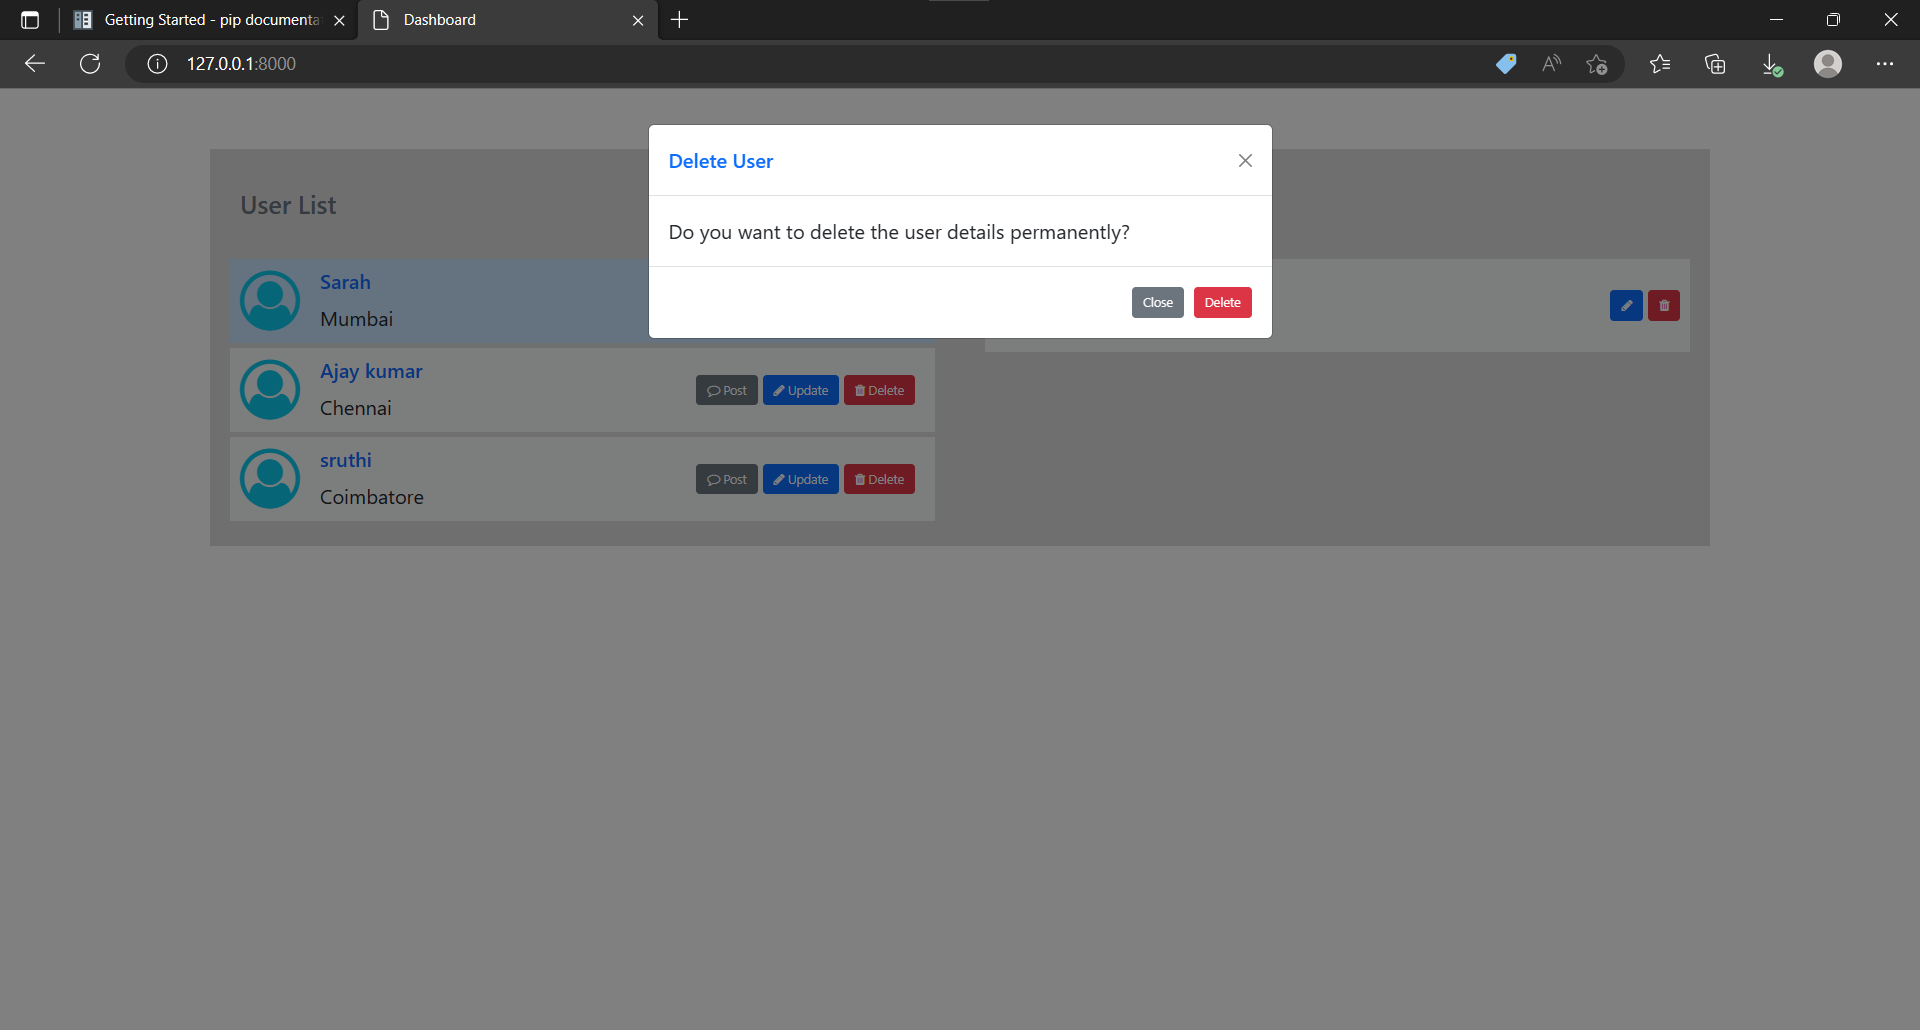Go back to previous page
The height and width of the screenshot is (1030, 1920).
(x=35, y=64)
